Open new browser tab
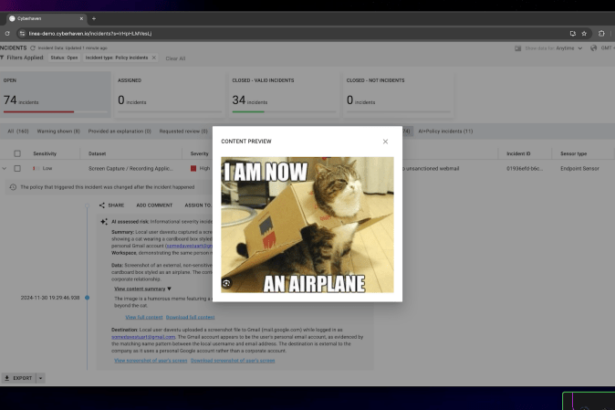 pos(94,18)
